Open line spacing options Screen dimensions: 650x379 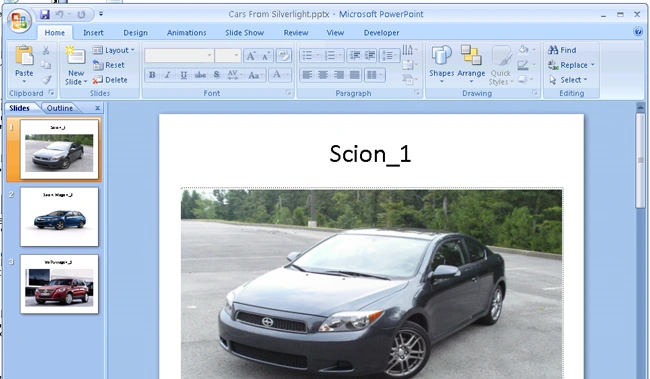click(x=389, y=55)
